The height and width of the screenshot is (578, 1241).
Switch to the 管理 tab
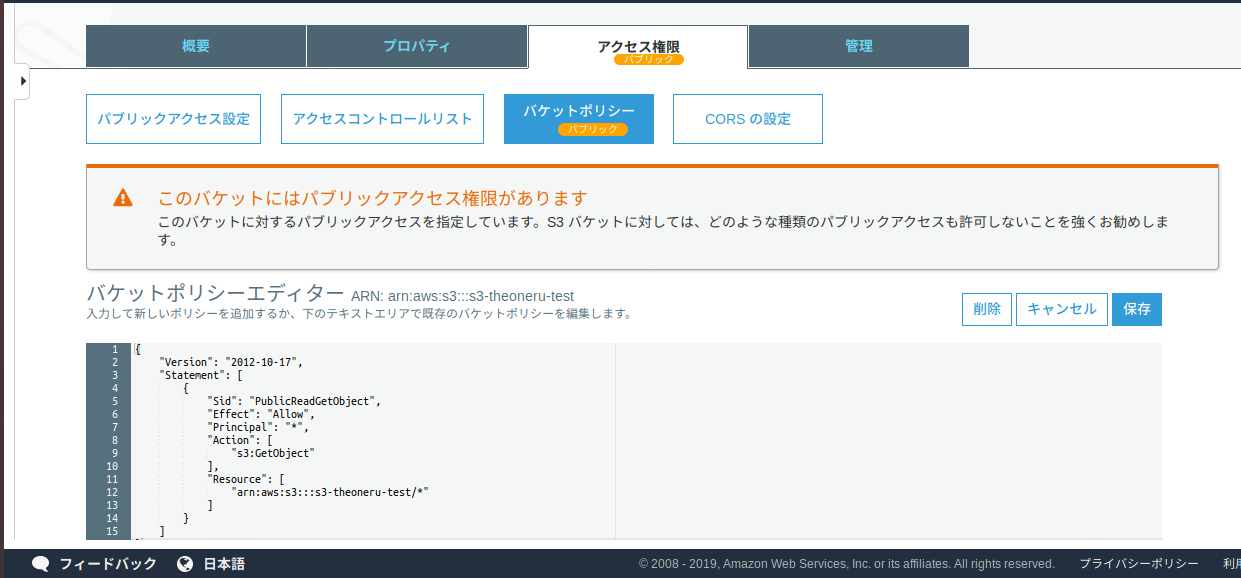857,45
